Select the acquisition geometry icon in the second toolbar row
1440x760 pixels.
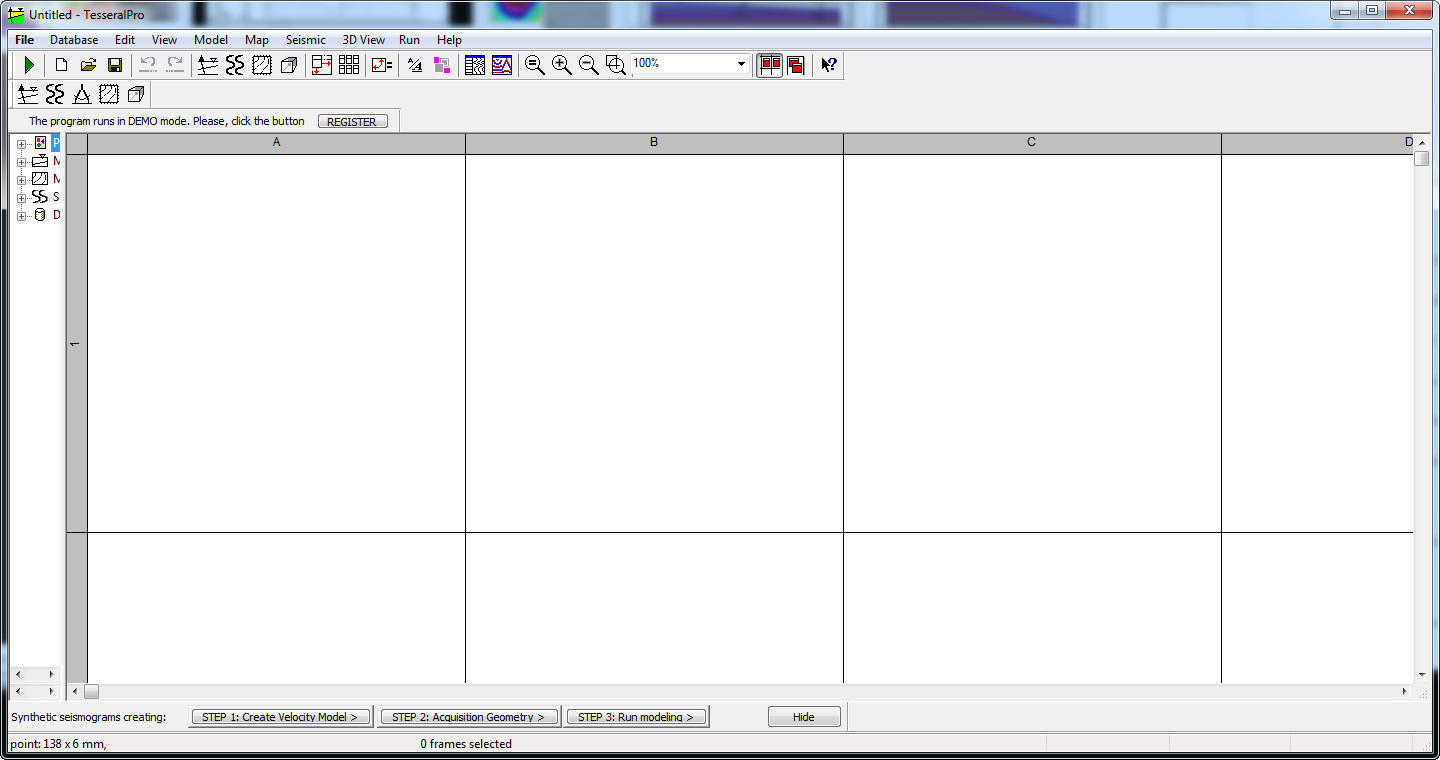(x=28, y=94)
